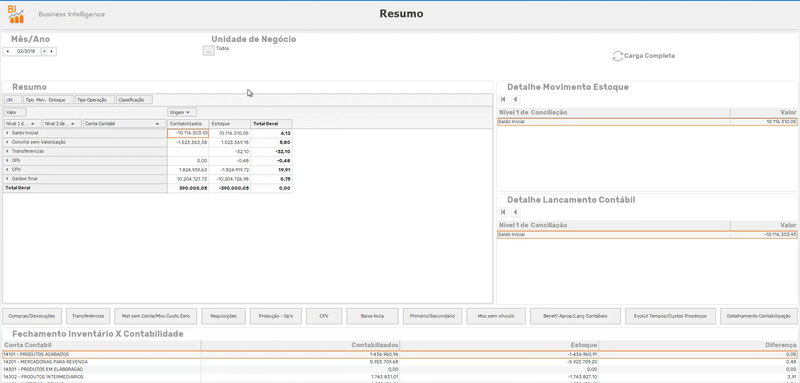Open the Detalhamento Contabilização view
Viewport: 800px width, 383px height.
pos(759,316)
